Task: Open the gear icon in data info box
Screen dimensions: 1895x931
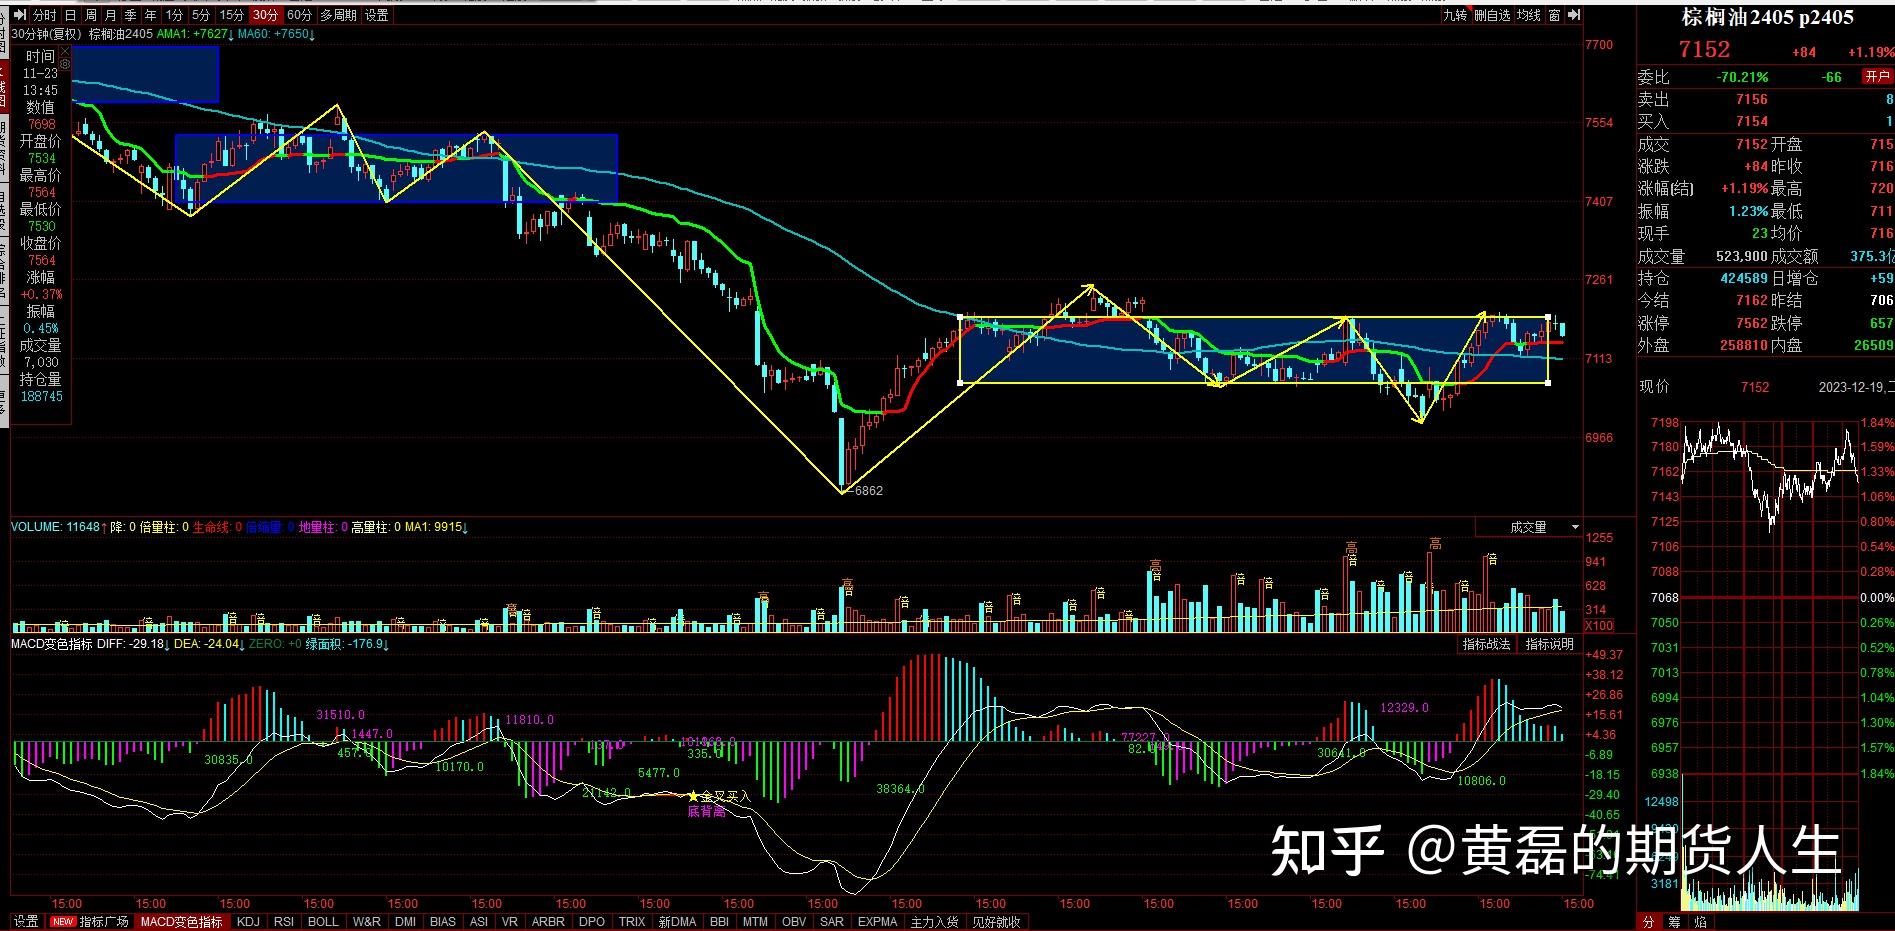Action: click(65, 65)
